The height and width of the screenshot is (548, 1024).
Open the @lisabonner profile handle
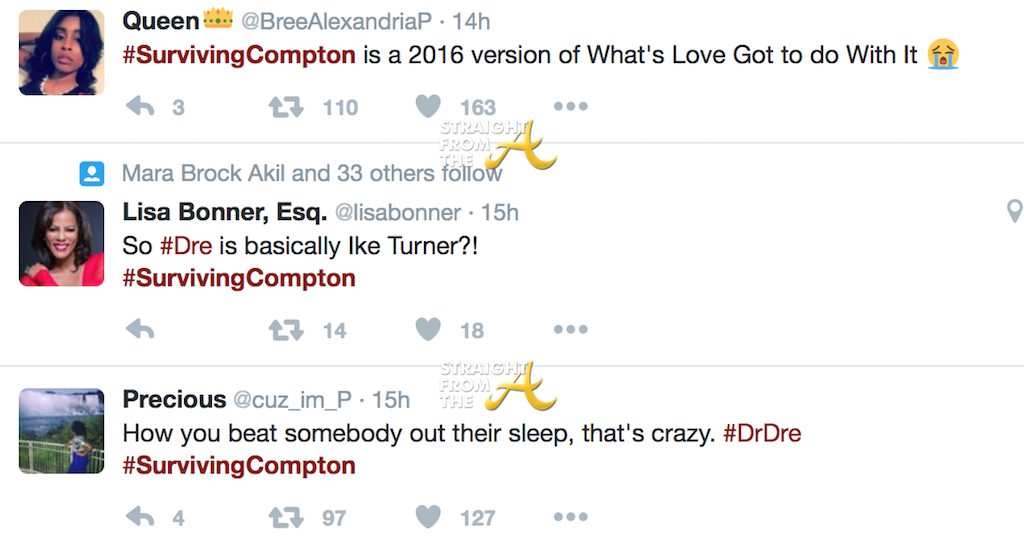pyautogui.click(x=396, y=212)
